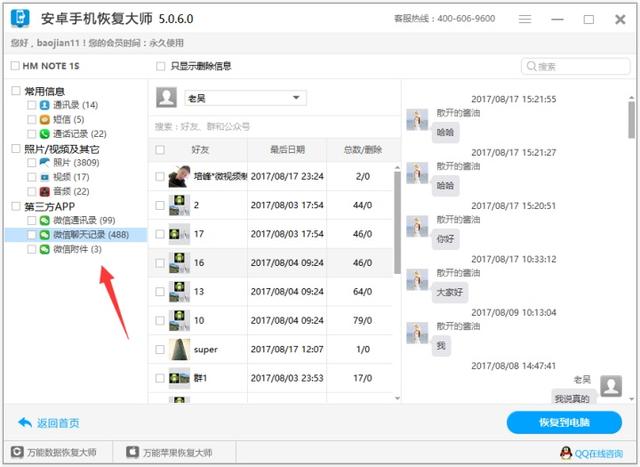Click the SMS icon next to 短信 (5)
Image resolution: width=640 pixels, height=467 pixels.
click(x=44, y=120)
